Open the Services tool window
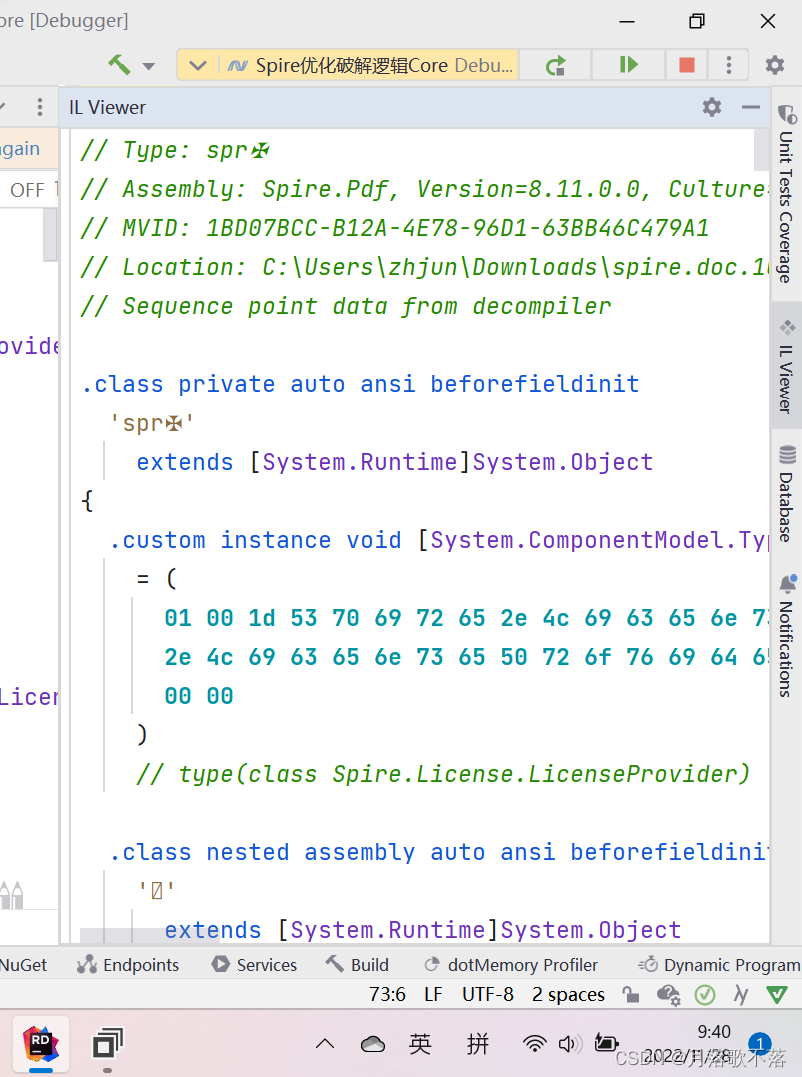 [x=254, y=965]
